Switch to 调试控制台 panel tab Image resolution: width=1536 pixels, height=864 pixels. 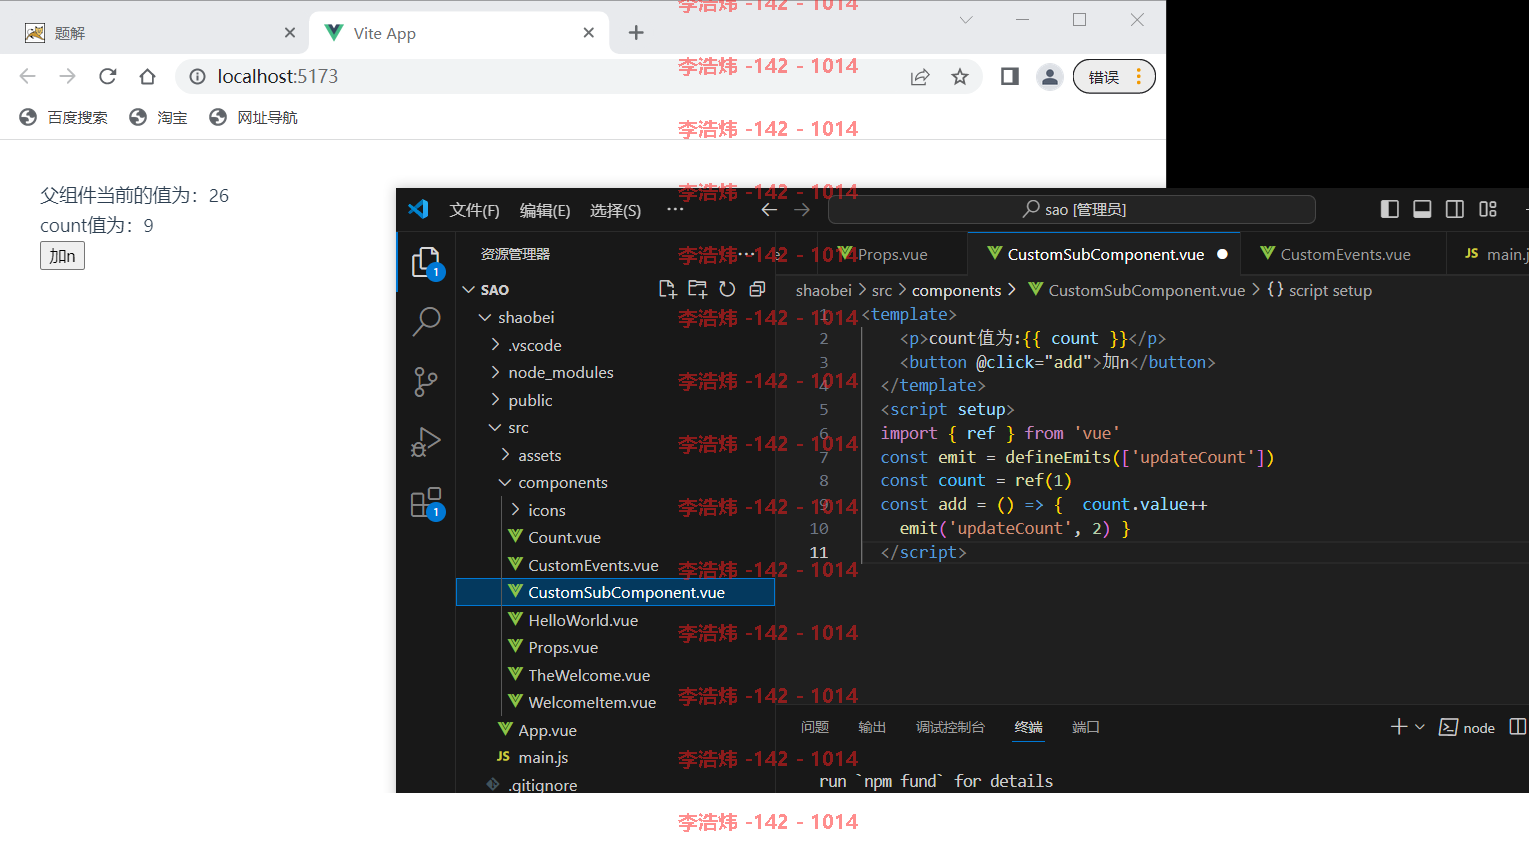[950, 727]
